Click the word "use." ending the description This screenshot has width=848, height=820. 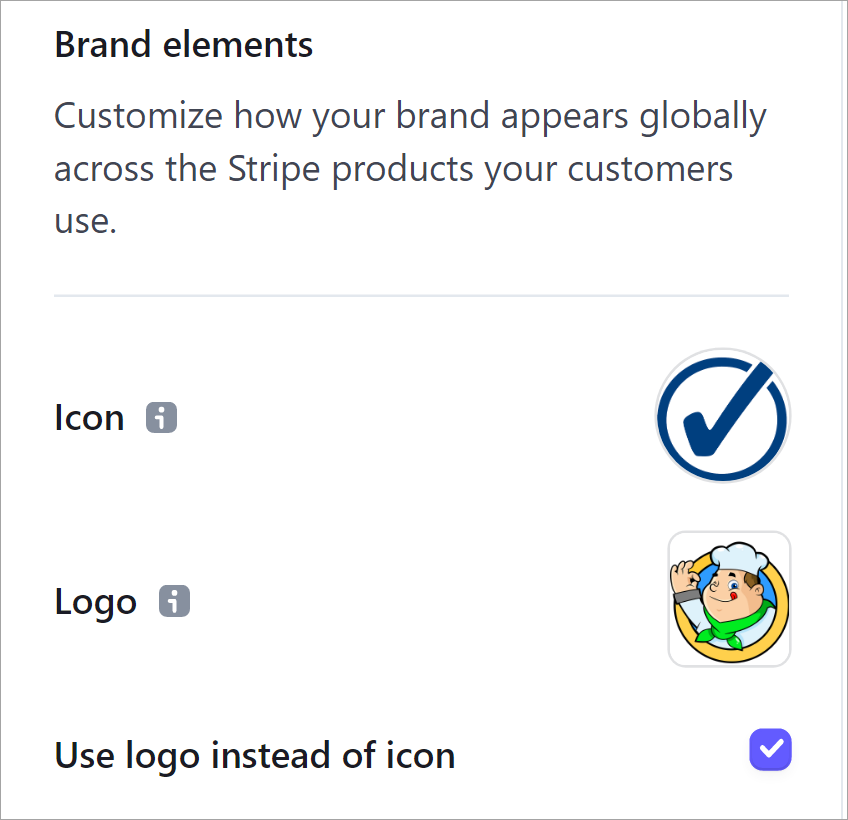tap(85, 221)
